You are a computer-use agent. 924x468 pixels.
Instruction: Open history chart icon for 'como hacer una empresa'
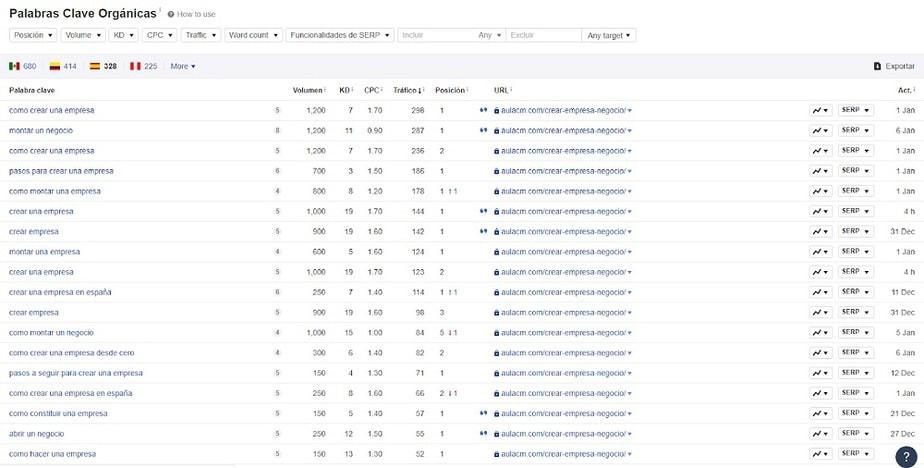820,454
